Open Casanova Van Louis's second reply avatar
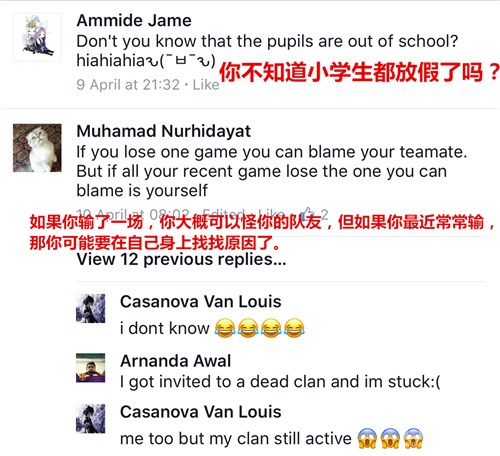The width and height of the screenshot is (500, 456). tap(90, 419)
